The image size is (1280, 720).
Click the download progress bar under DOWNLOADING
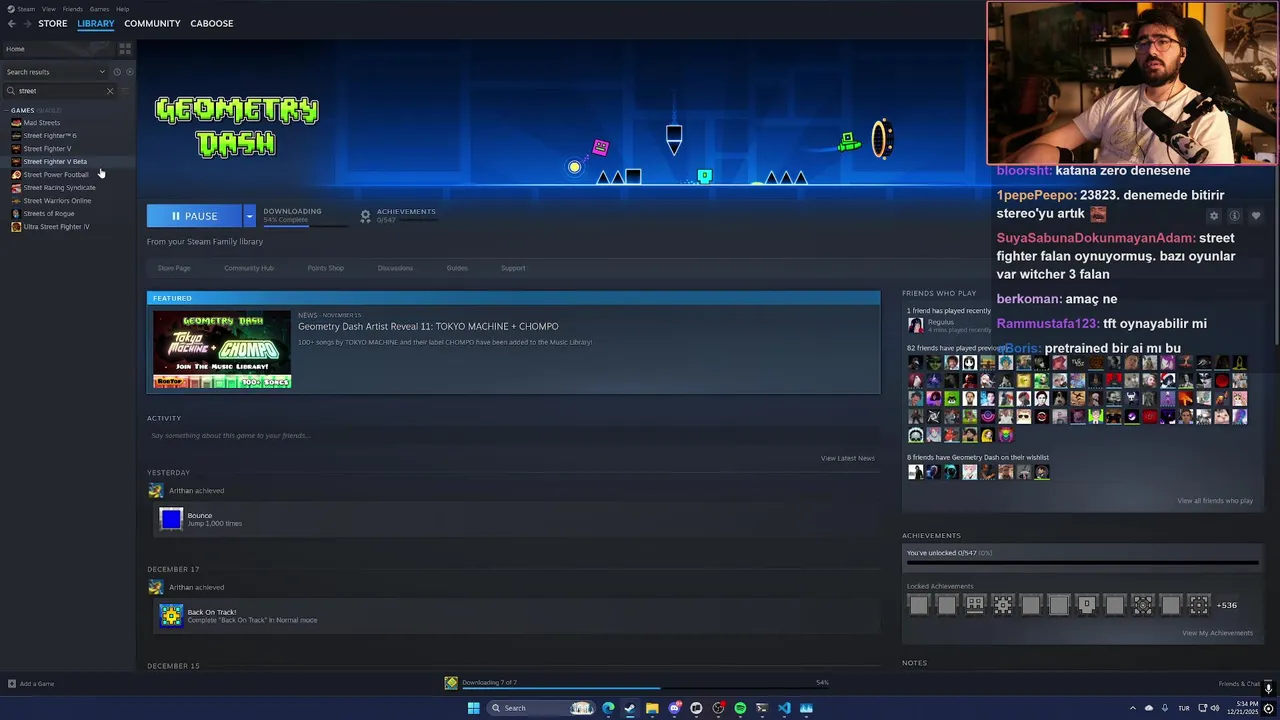[x=304, y=225]
